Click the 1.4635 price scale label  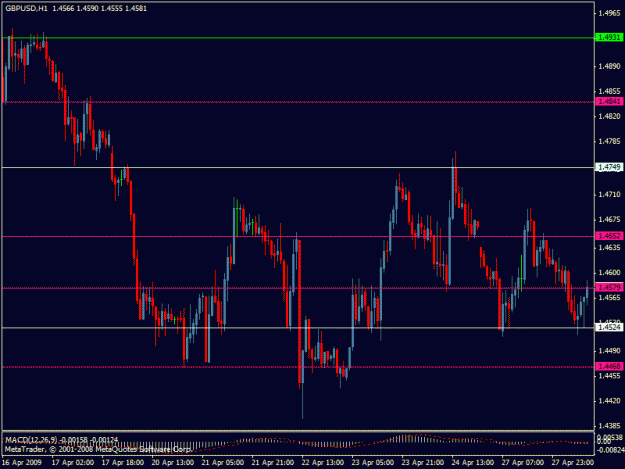click(x=610, y=248)
